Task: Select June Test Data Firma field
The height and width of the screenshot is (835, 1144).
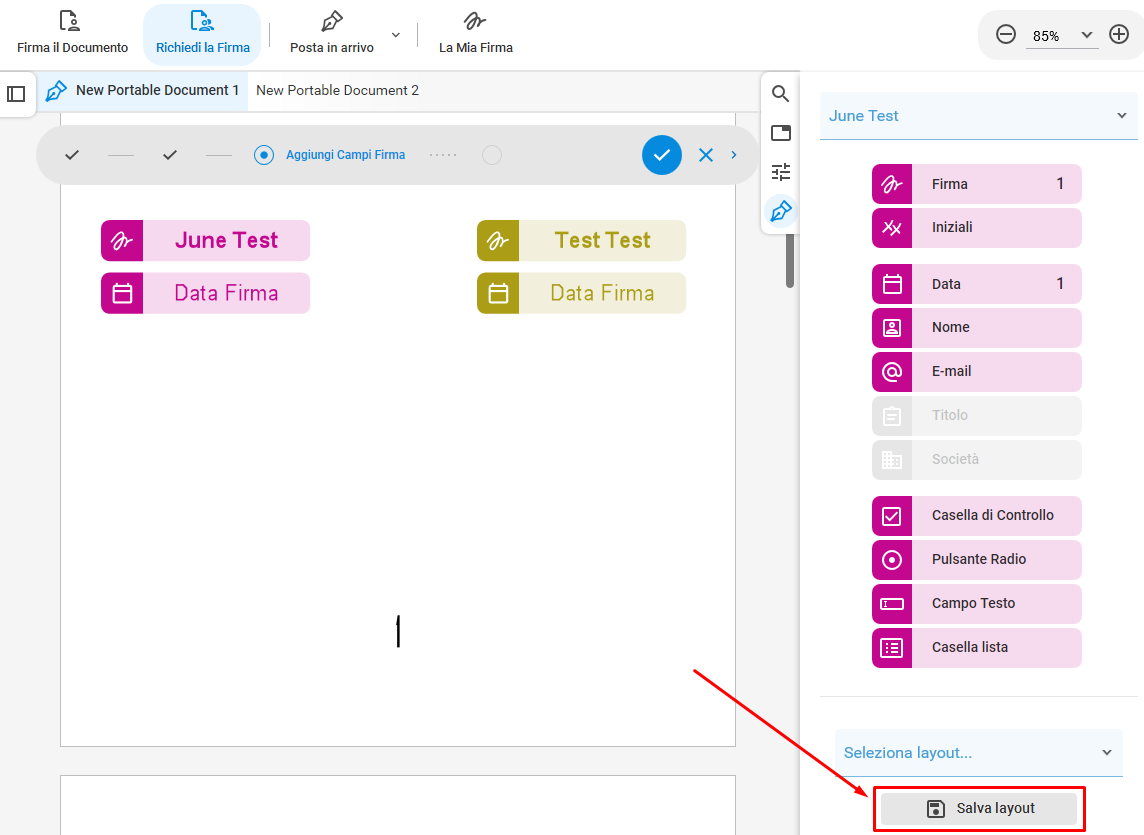Action: (x=205, y=293)
